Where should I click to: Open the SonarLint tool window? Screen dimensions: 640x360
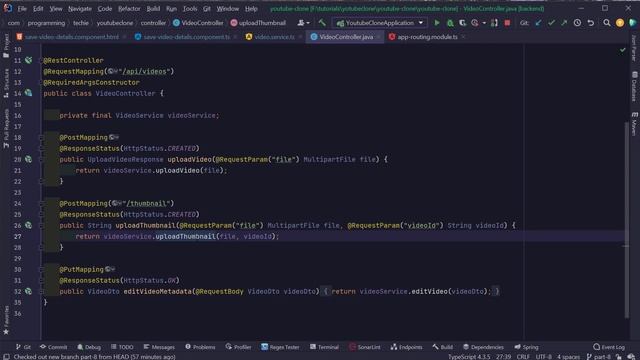pyautogui.click(x=364, y=347)
